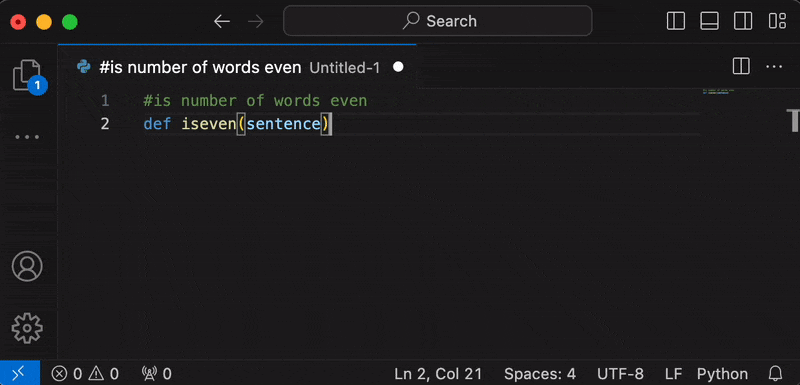Screen dimensions: 800x385
Task: Go forward with the right arrow
Action: pos(256,21)
